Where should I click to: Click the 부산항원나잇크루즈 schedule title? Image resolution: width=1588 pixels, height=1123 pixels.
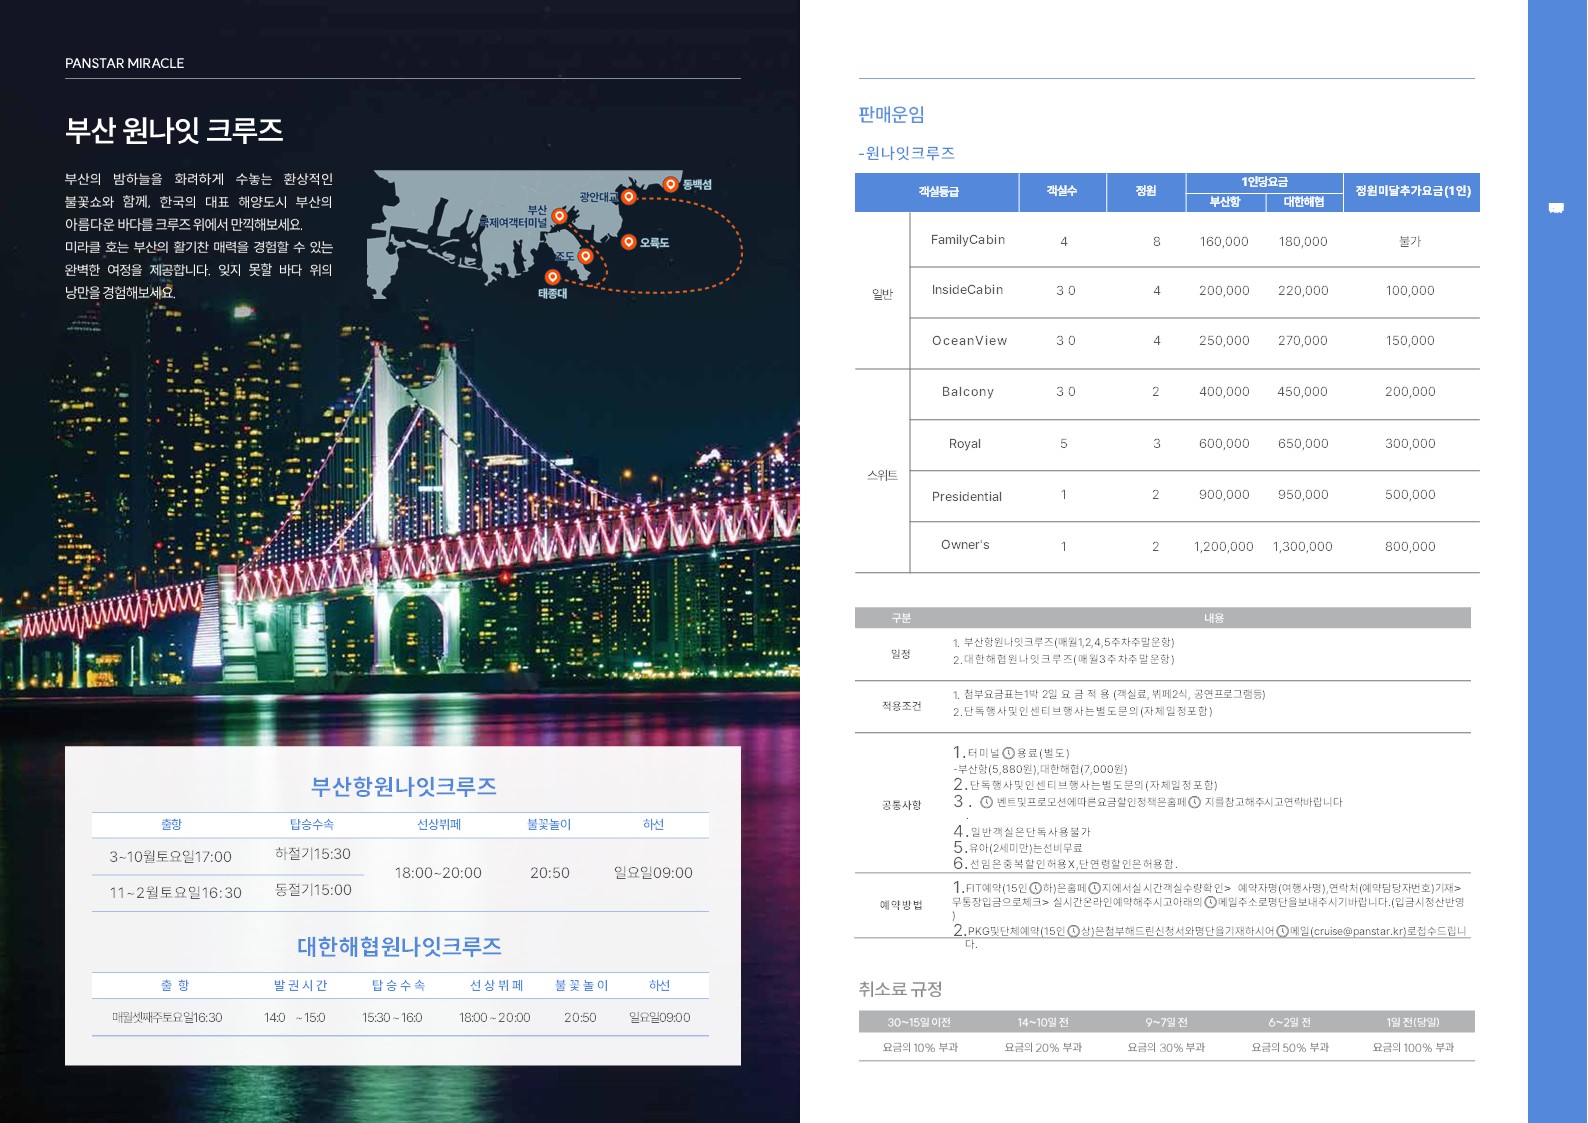(x=403, y=787)
